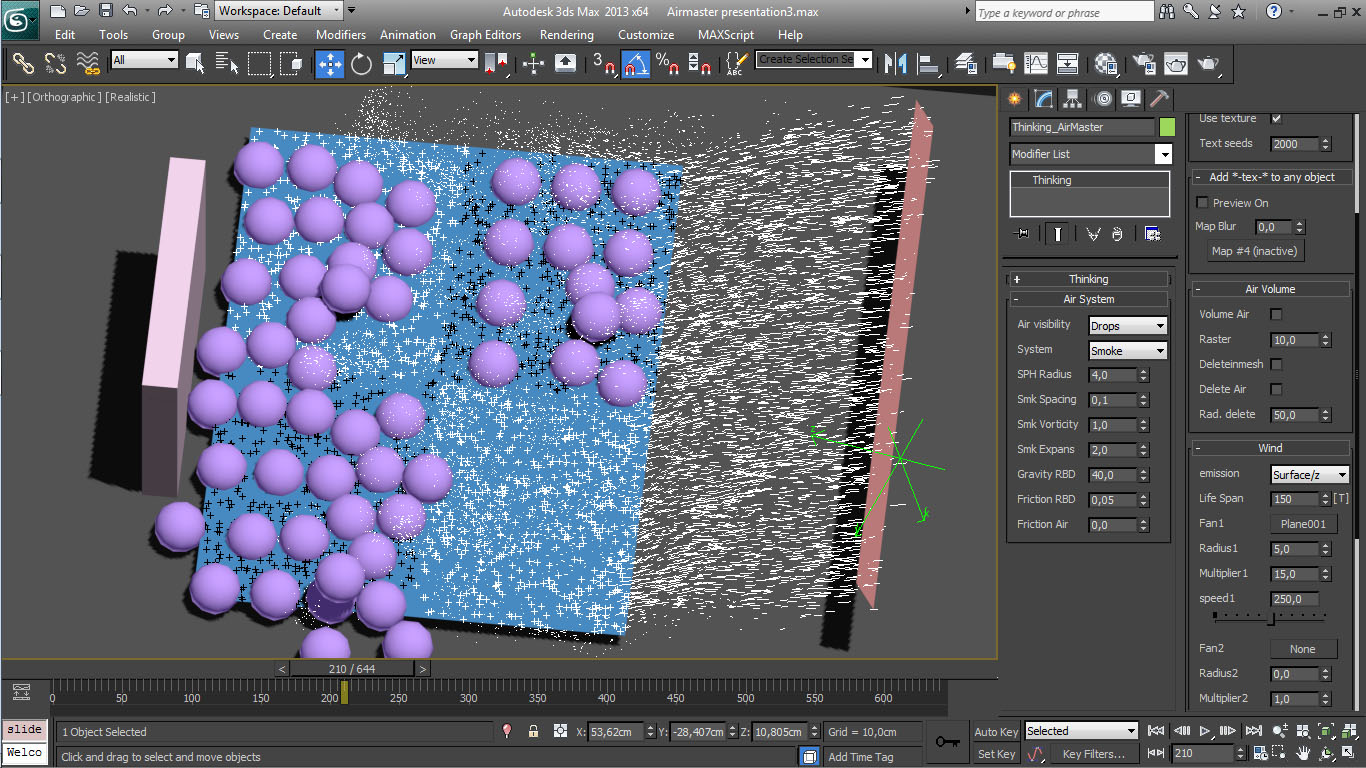The image size is (1366, 768).
Task: Open the System Smoke dropdown
Action: 1128,351
